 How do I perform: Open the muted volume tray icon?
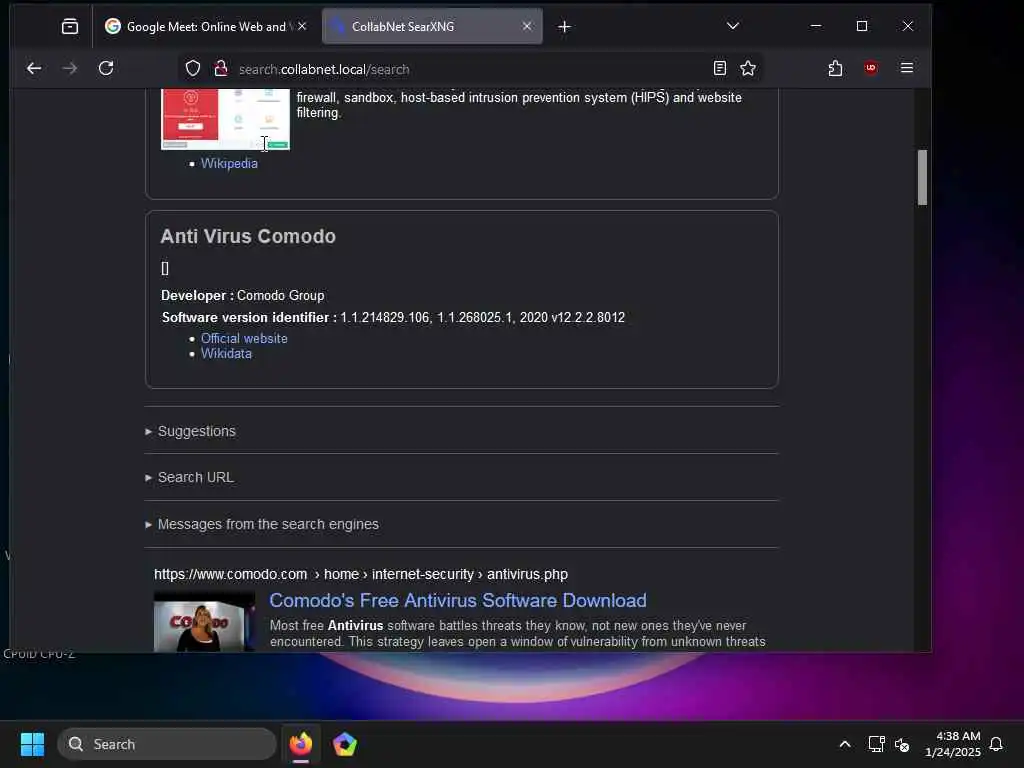pyautogui.click(x=902, y=744)
